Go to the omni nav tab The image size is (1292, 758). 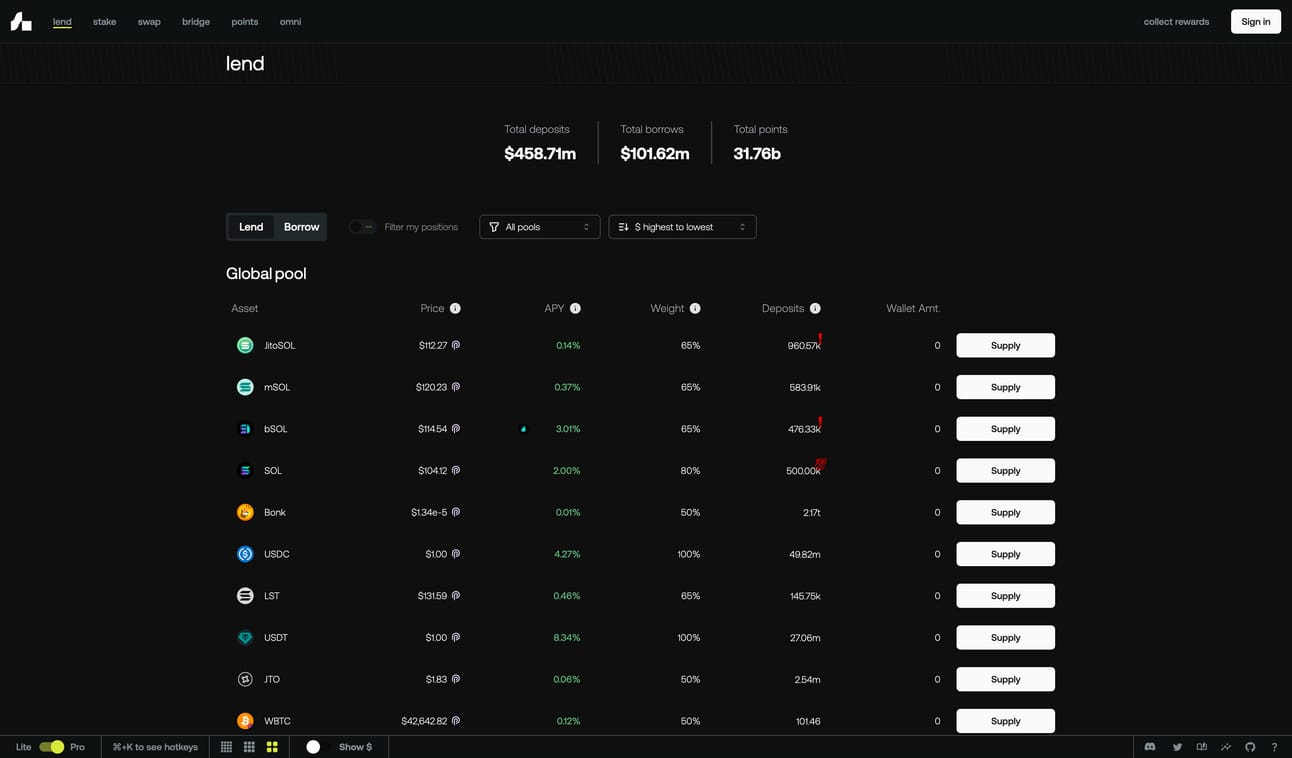point(290,22)
